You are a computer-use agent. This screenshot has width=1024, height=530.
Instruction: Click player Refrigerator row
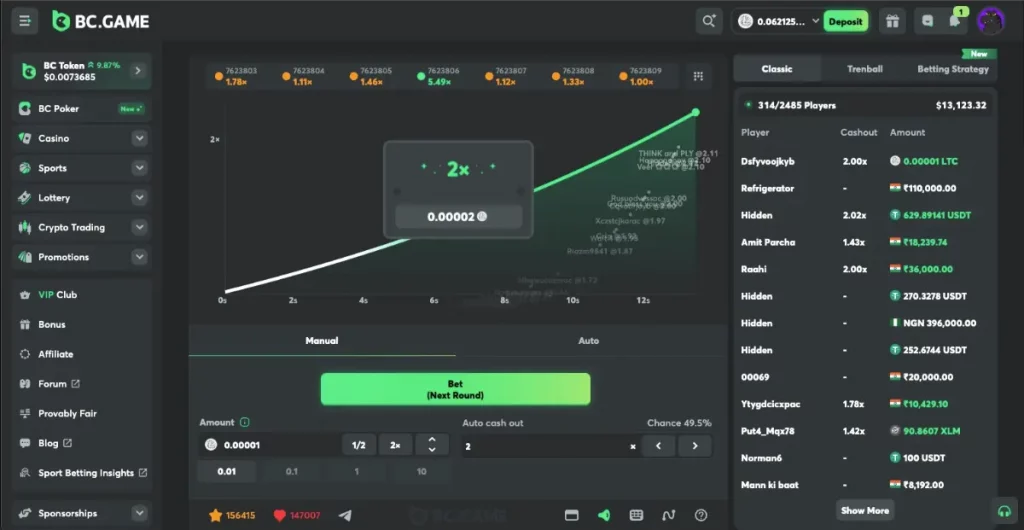click(x=865, y=188)
